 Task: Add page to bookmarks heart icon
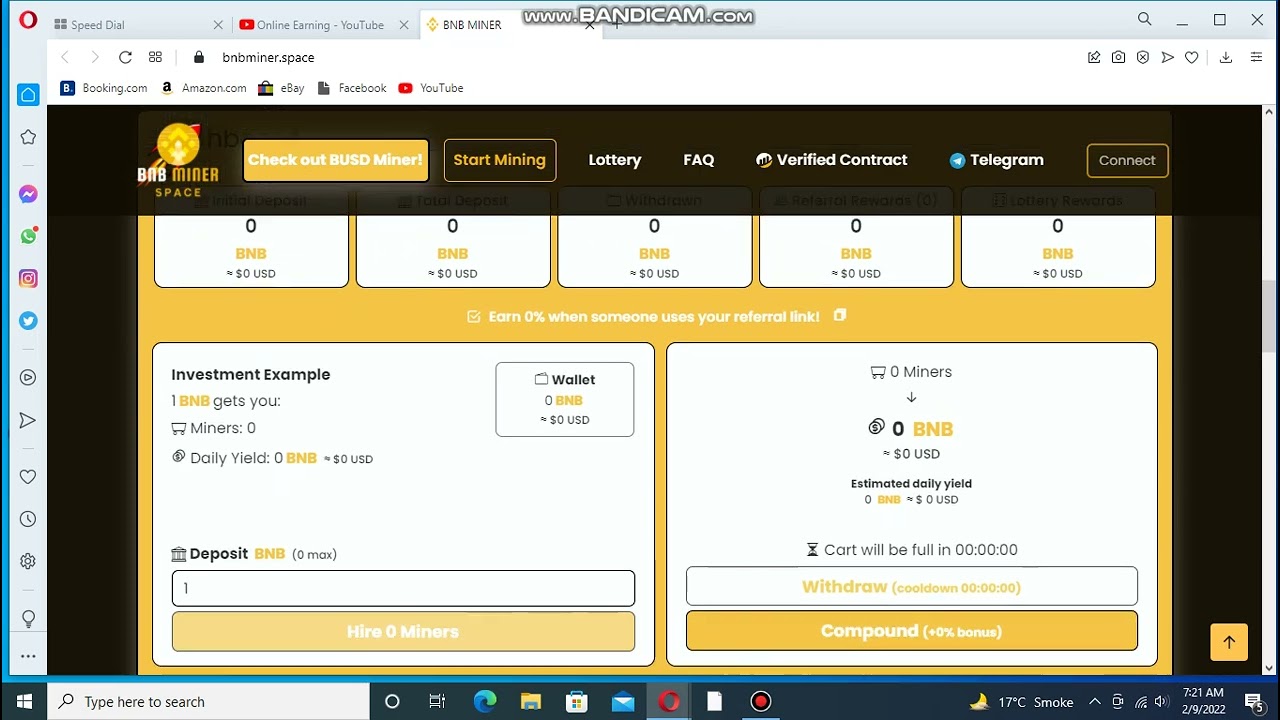click(x=1191, y=57)
